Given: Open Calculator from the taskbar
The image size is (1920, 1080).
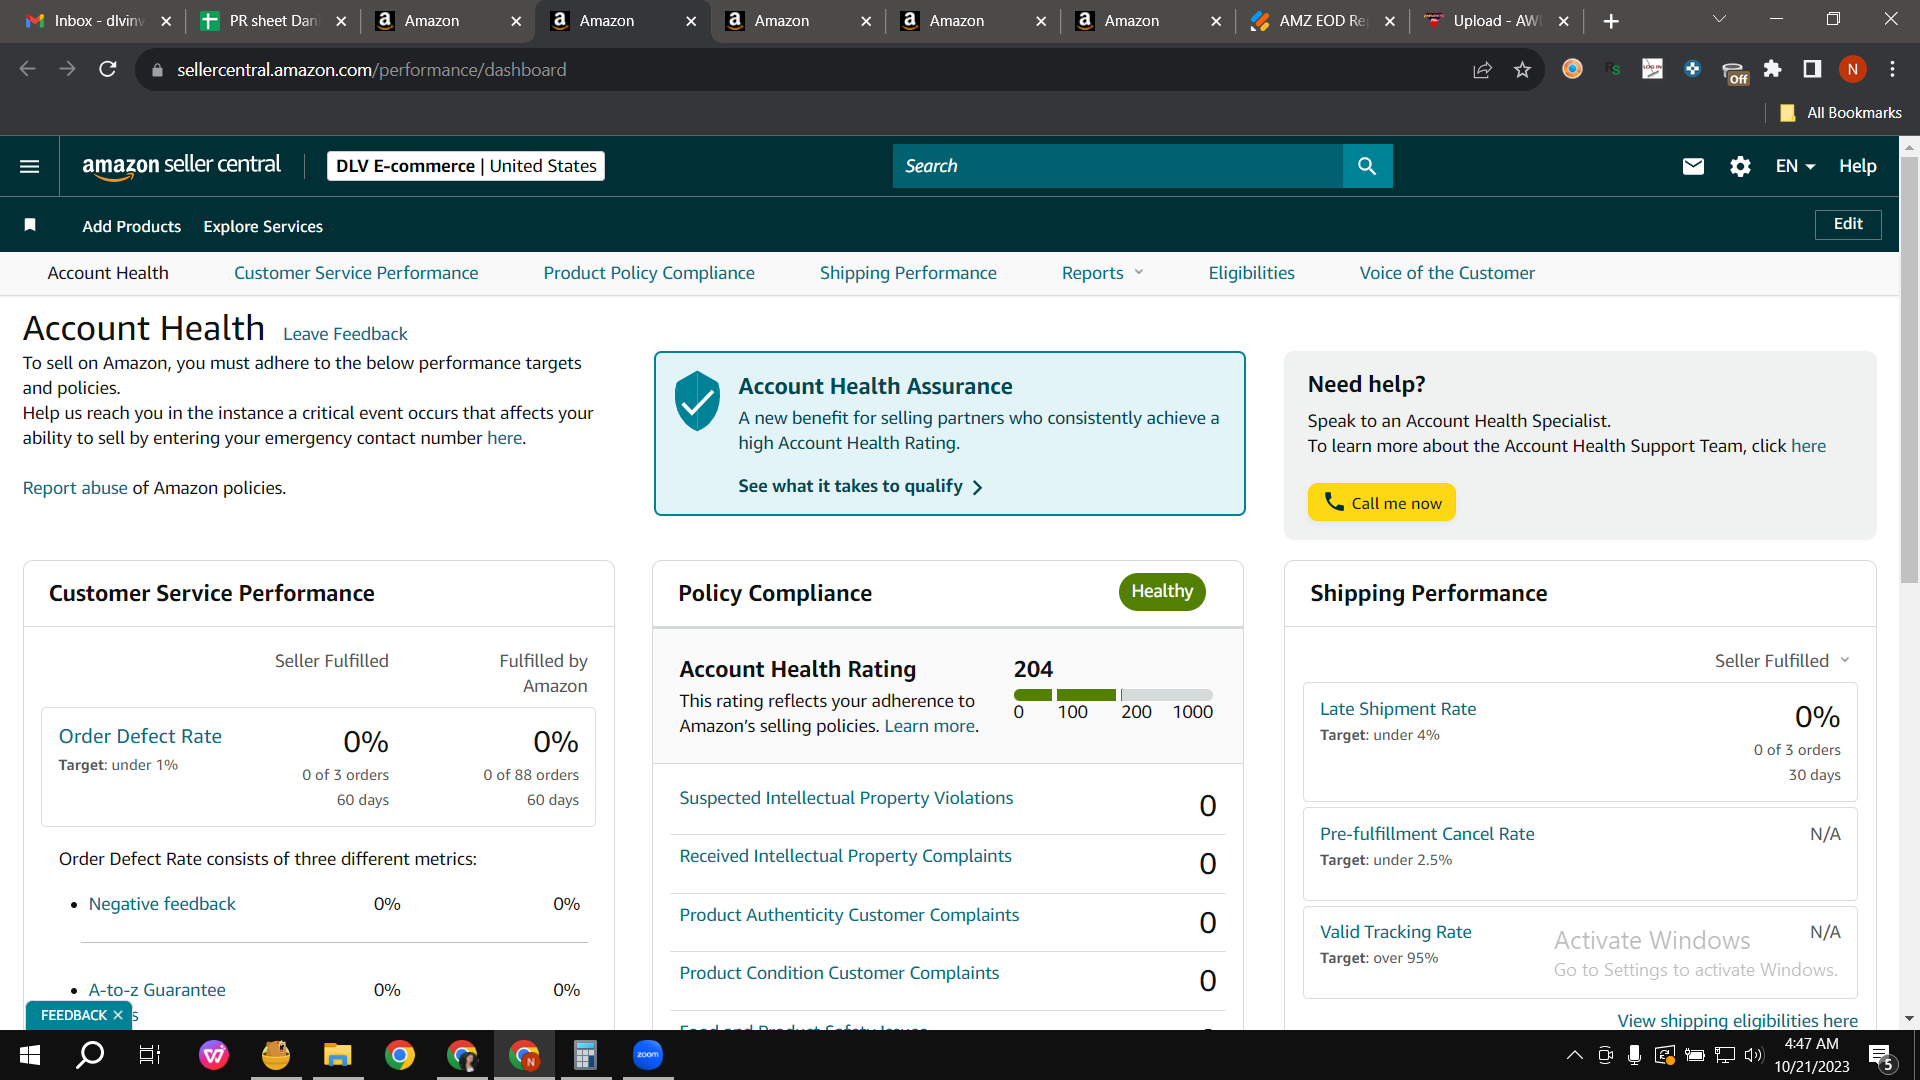Looking at the screenshot, I should pos(586,1055).
